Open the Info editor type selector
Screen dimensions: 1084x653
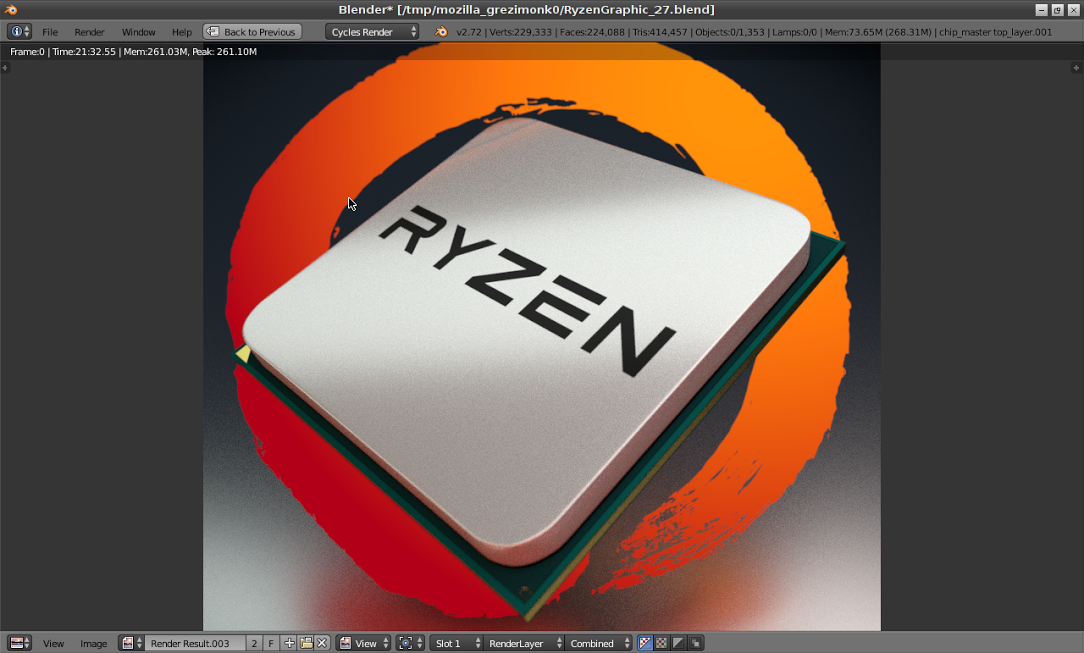click(x=19, y=32)
